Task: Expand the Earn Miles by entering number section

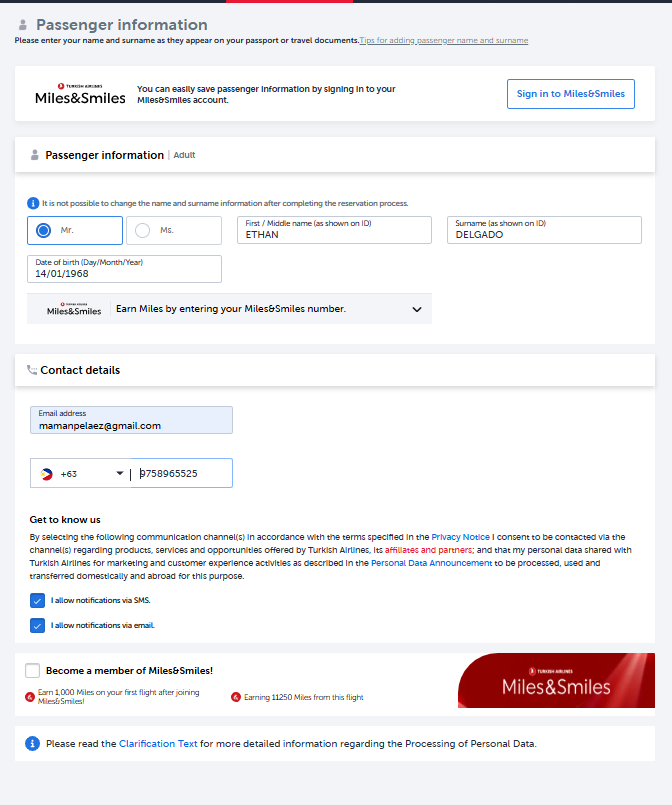Action: [229, 309]
